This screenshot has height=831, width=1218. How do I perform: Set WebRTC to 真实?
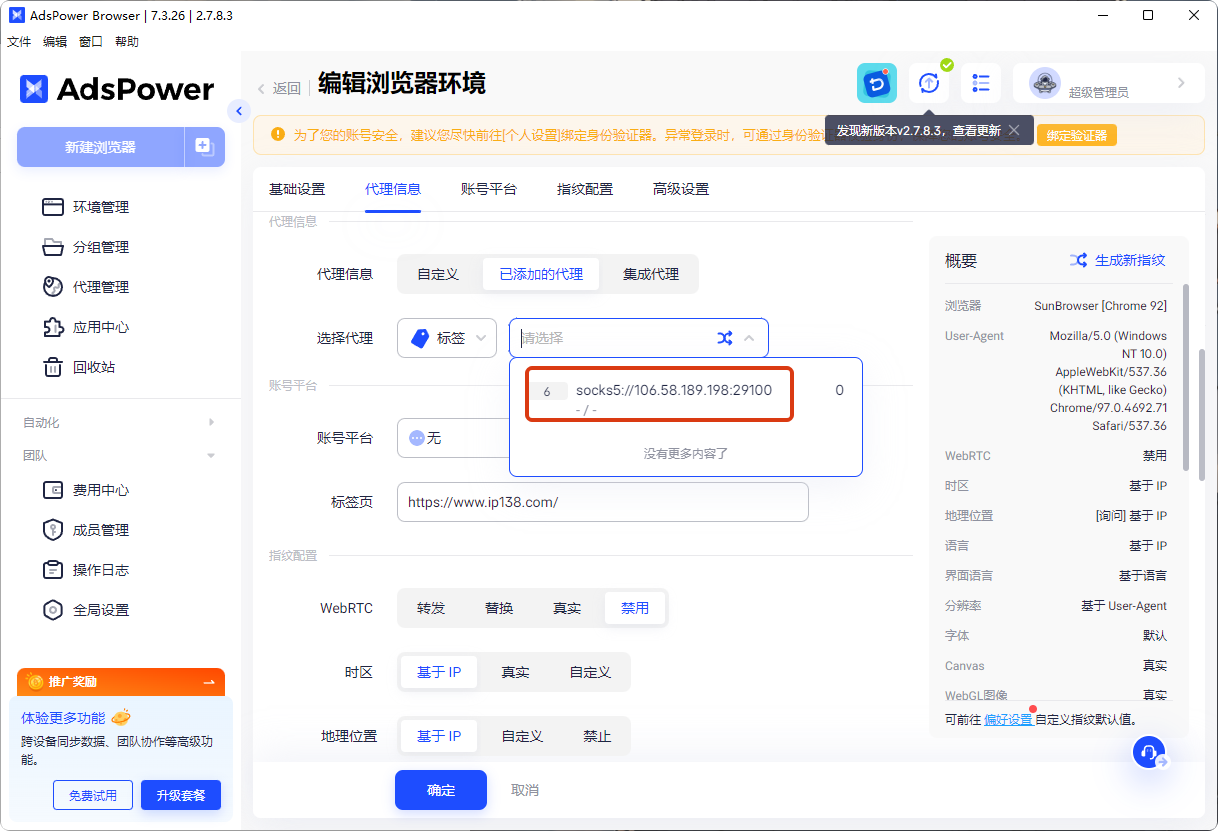tap(567, 608)
